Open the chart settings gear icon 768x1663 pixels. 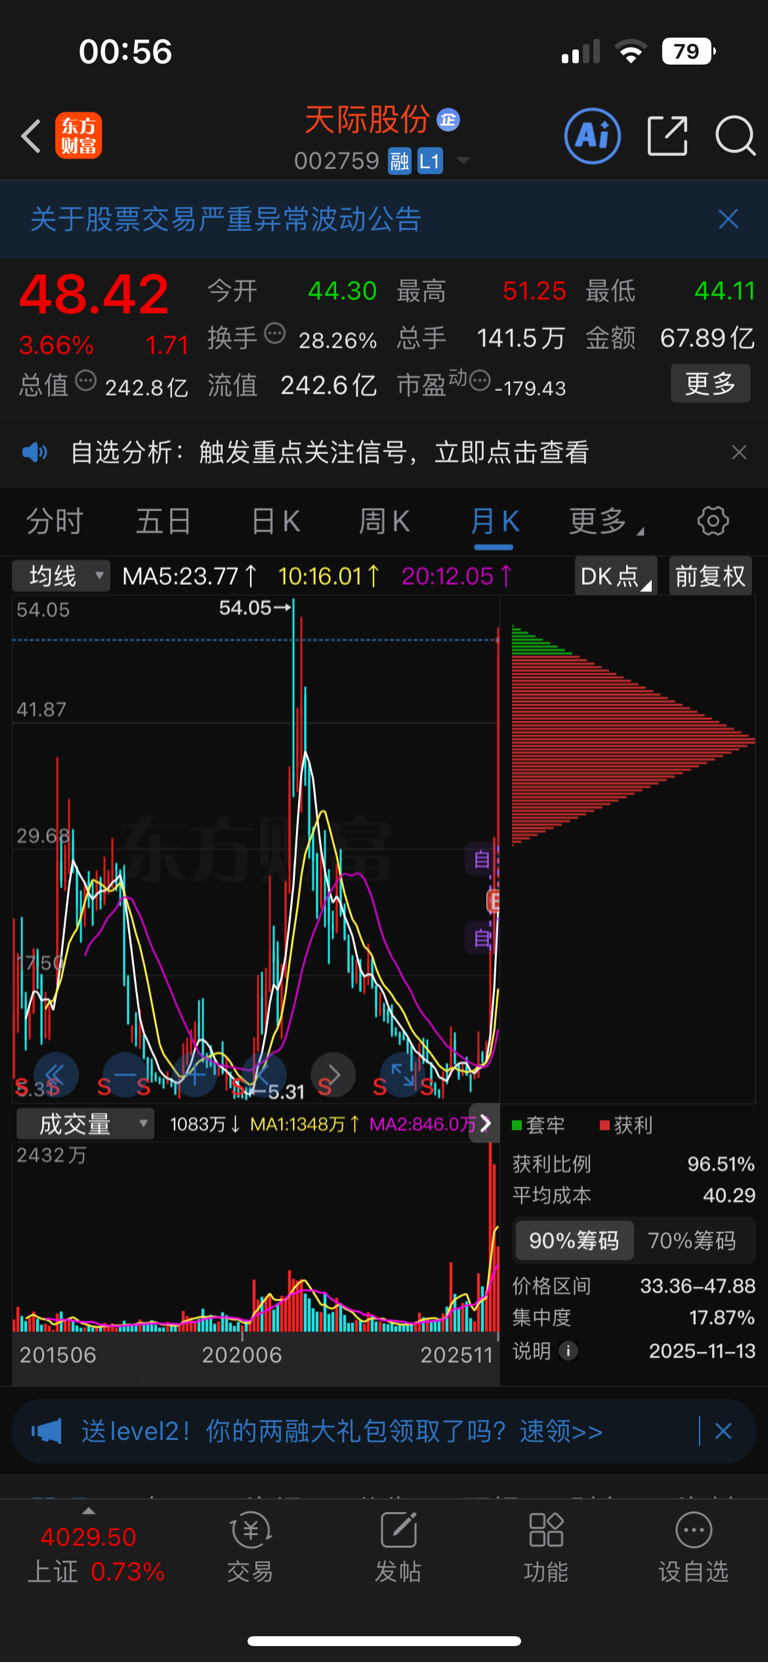click(x=713, y=521)
